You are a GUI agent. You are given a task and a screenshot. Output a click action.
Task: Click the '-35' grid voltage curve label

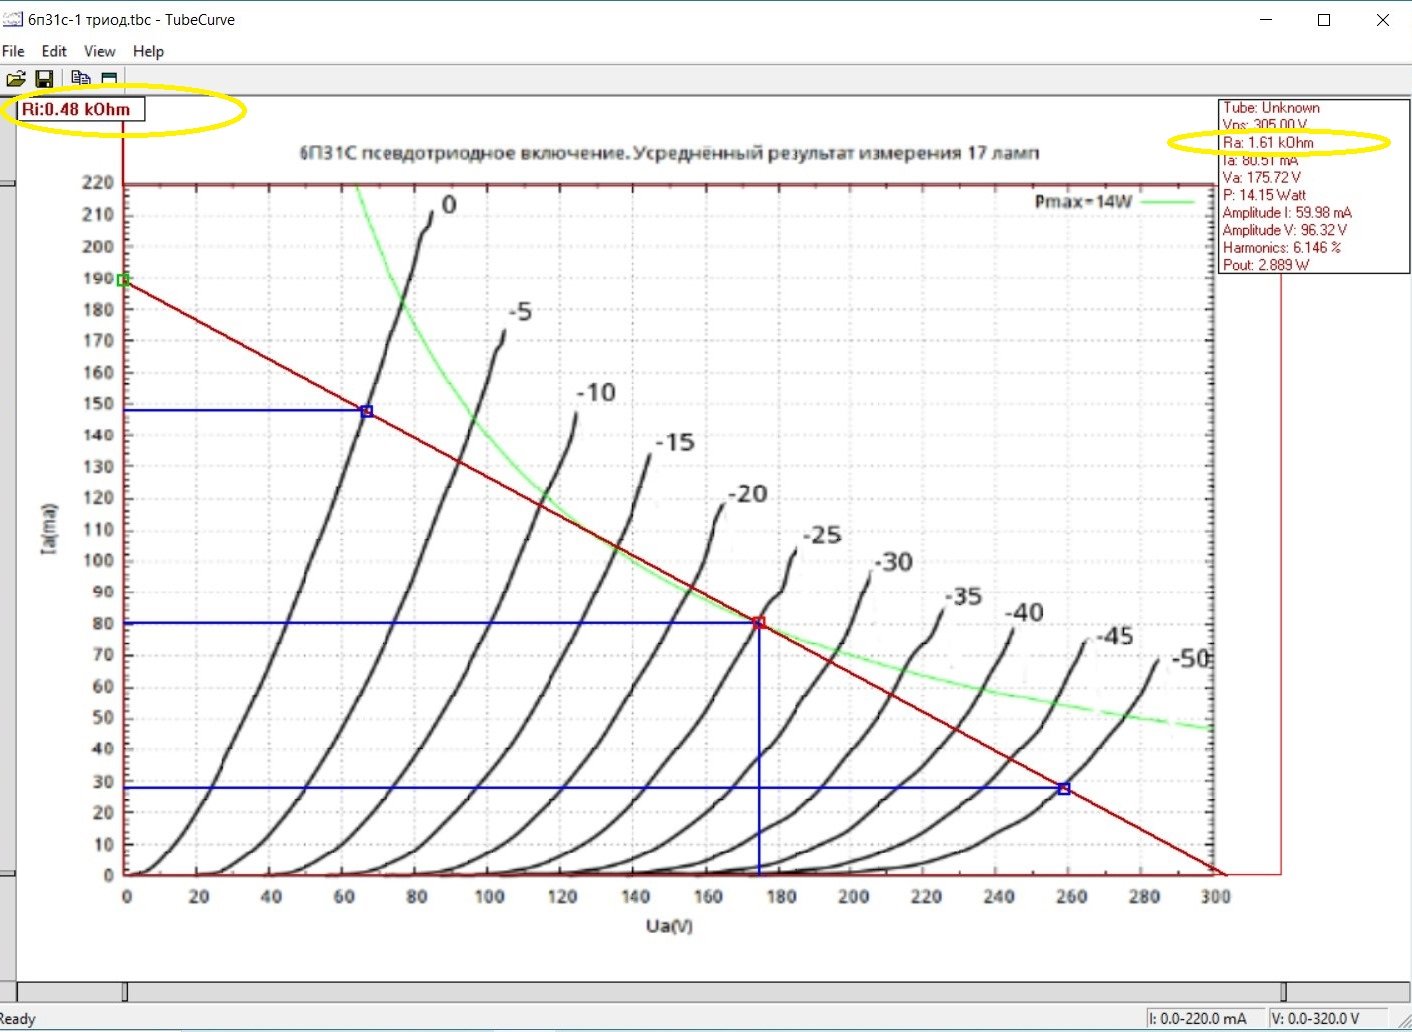964,597
